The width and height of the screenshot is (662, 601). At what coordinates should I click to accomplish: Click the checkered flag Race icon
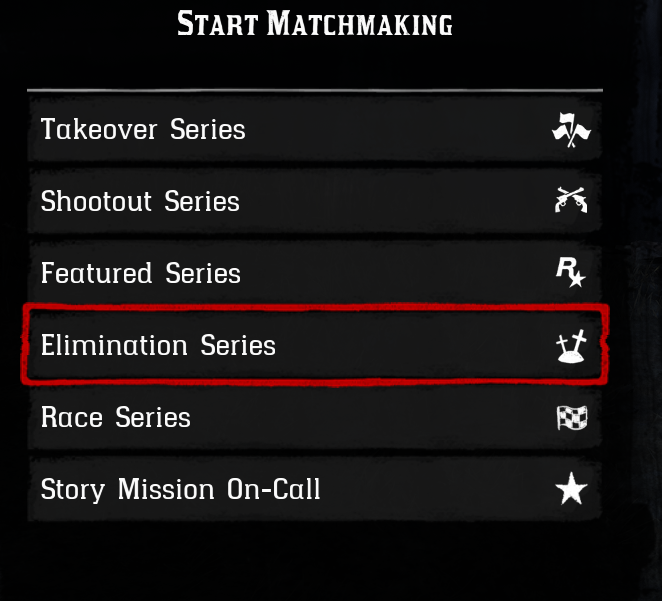(571, 418)
